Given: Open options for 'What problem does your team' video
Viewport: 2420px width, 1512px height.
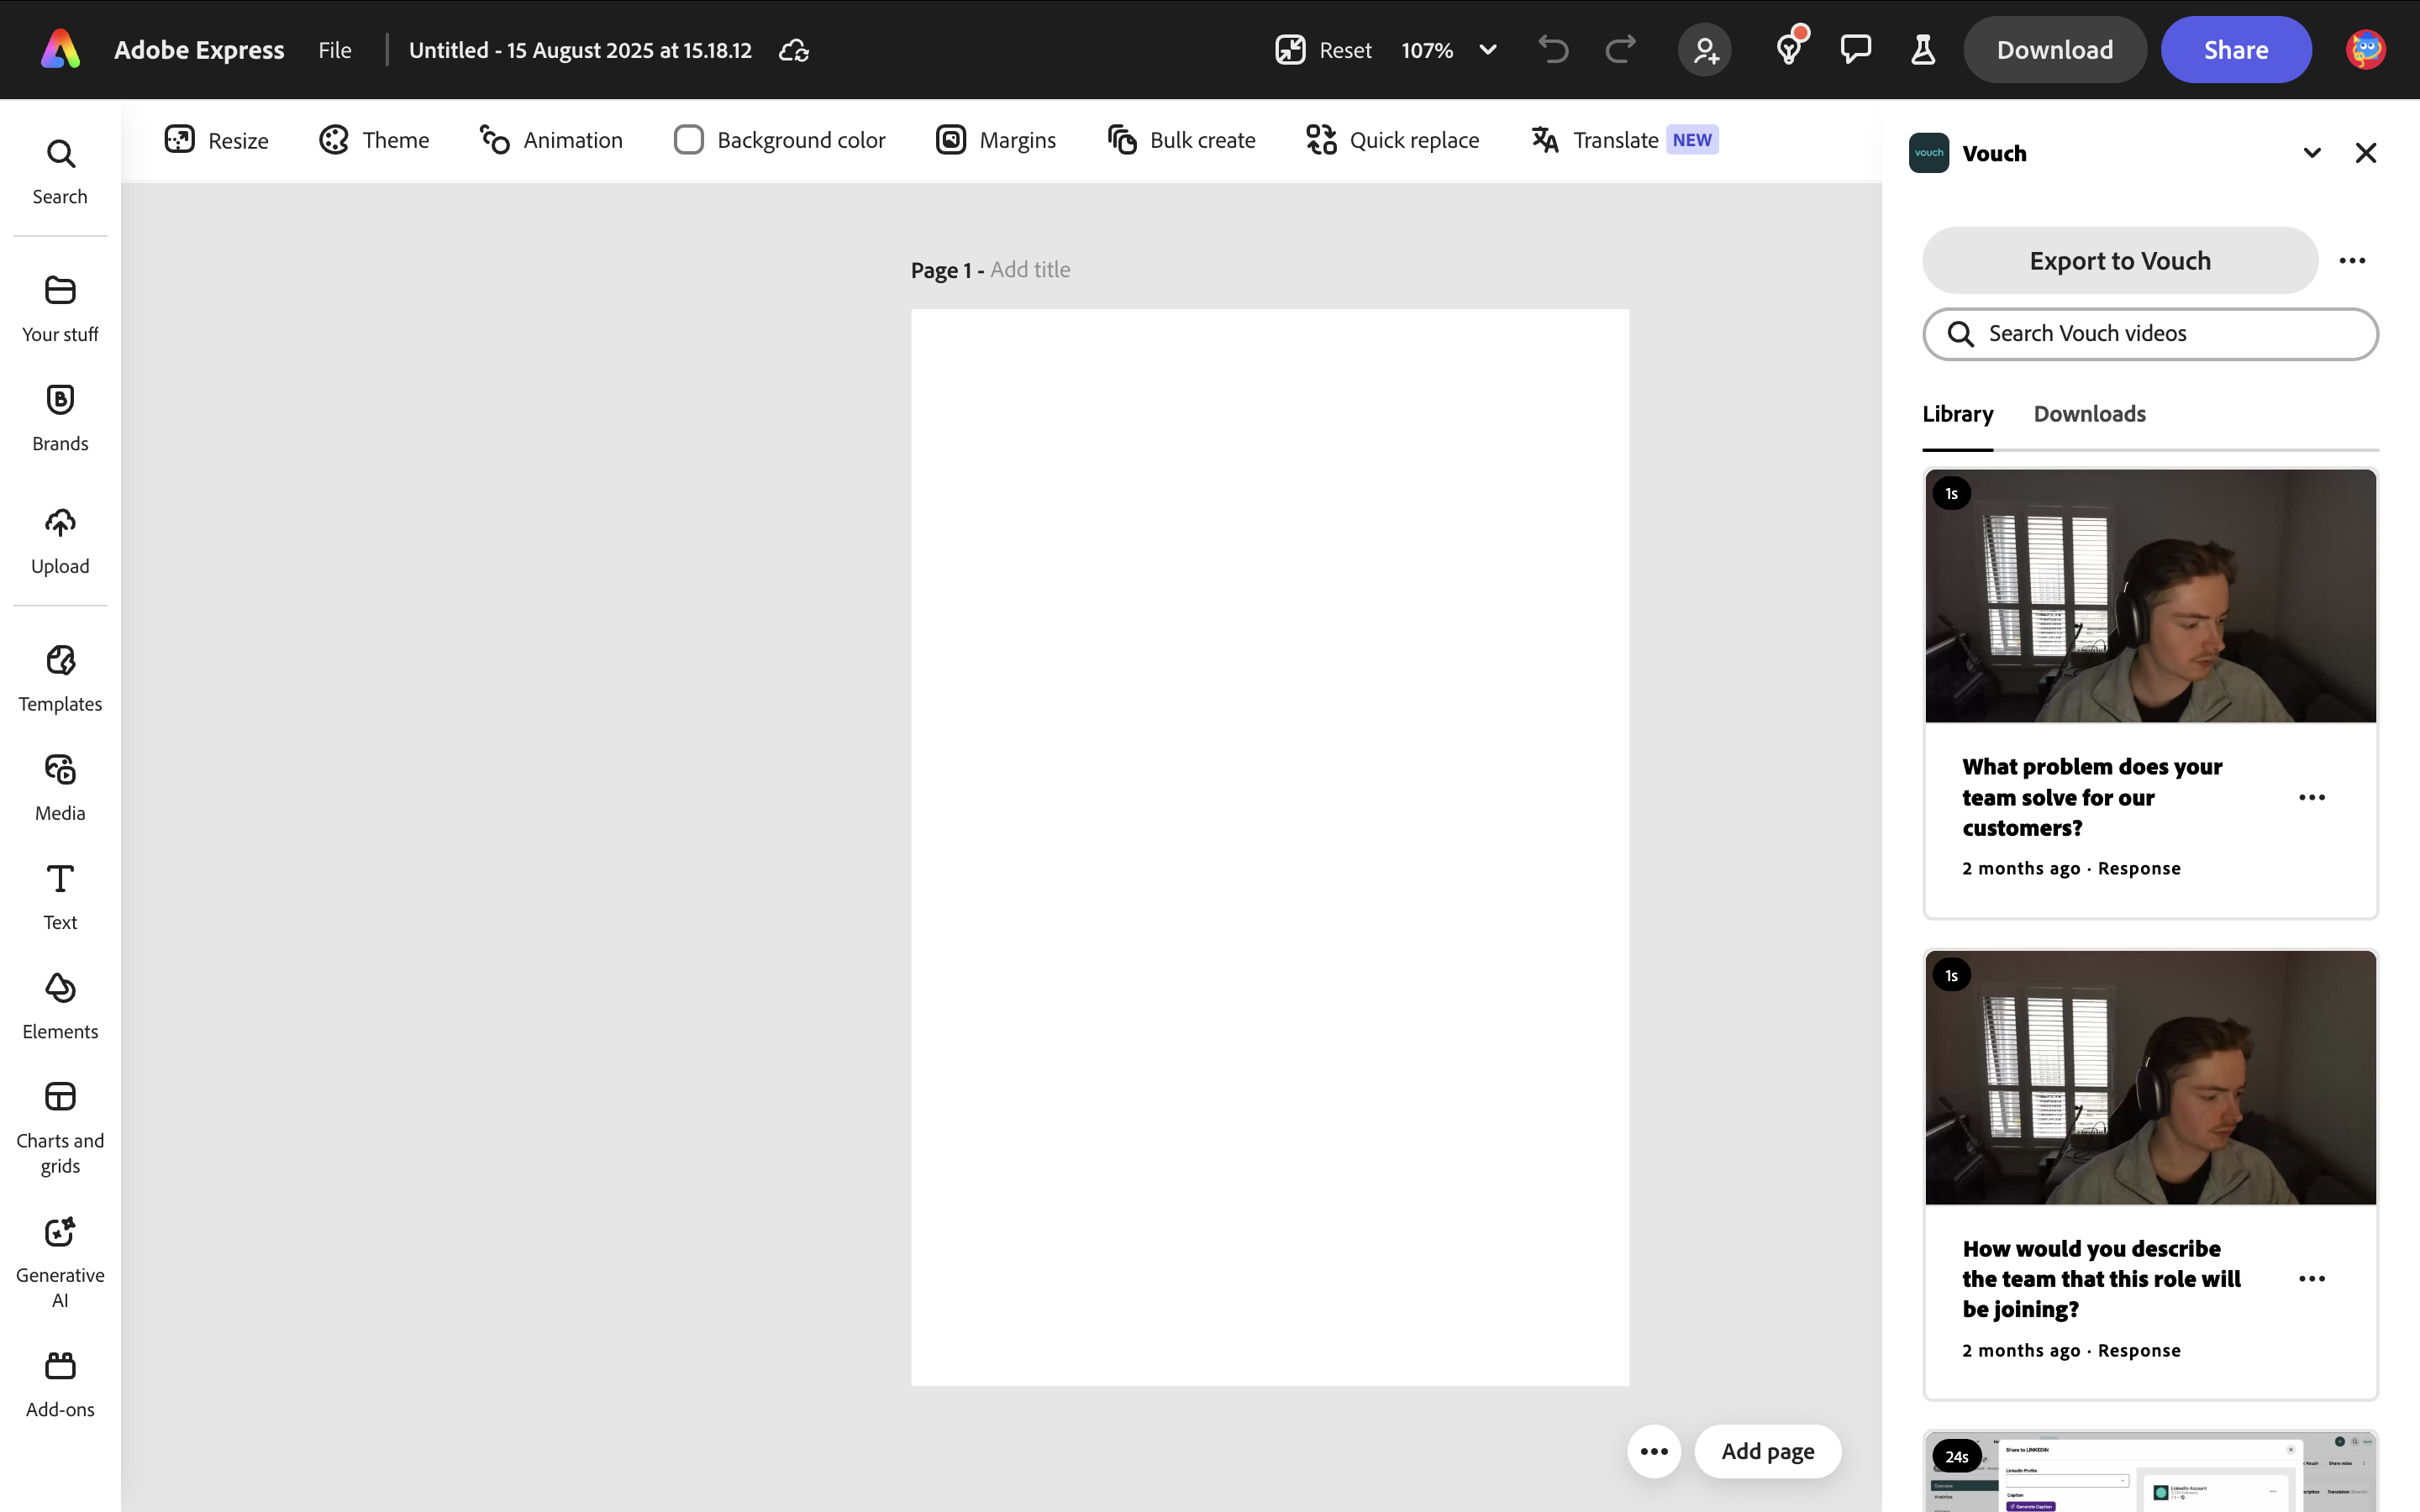Looking at the screenshot, I should tap(2312, 797).
